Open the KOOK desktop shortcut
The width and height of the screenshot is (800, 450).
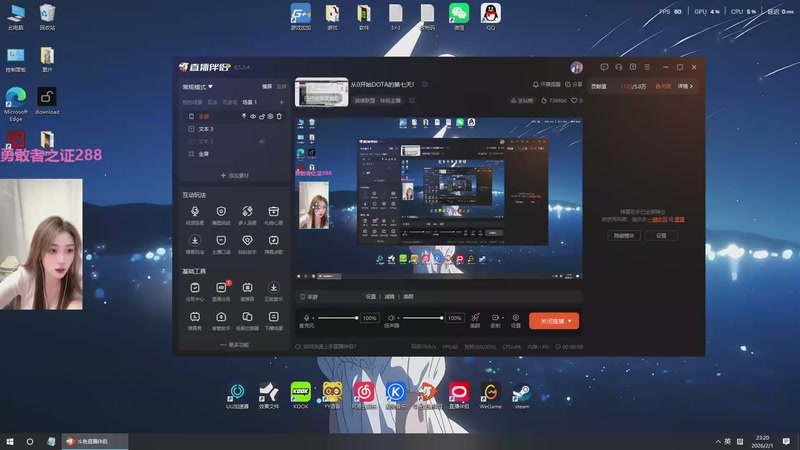coord(301,396)
